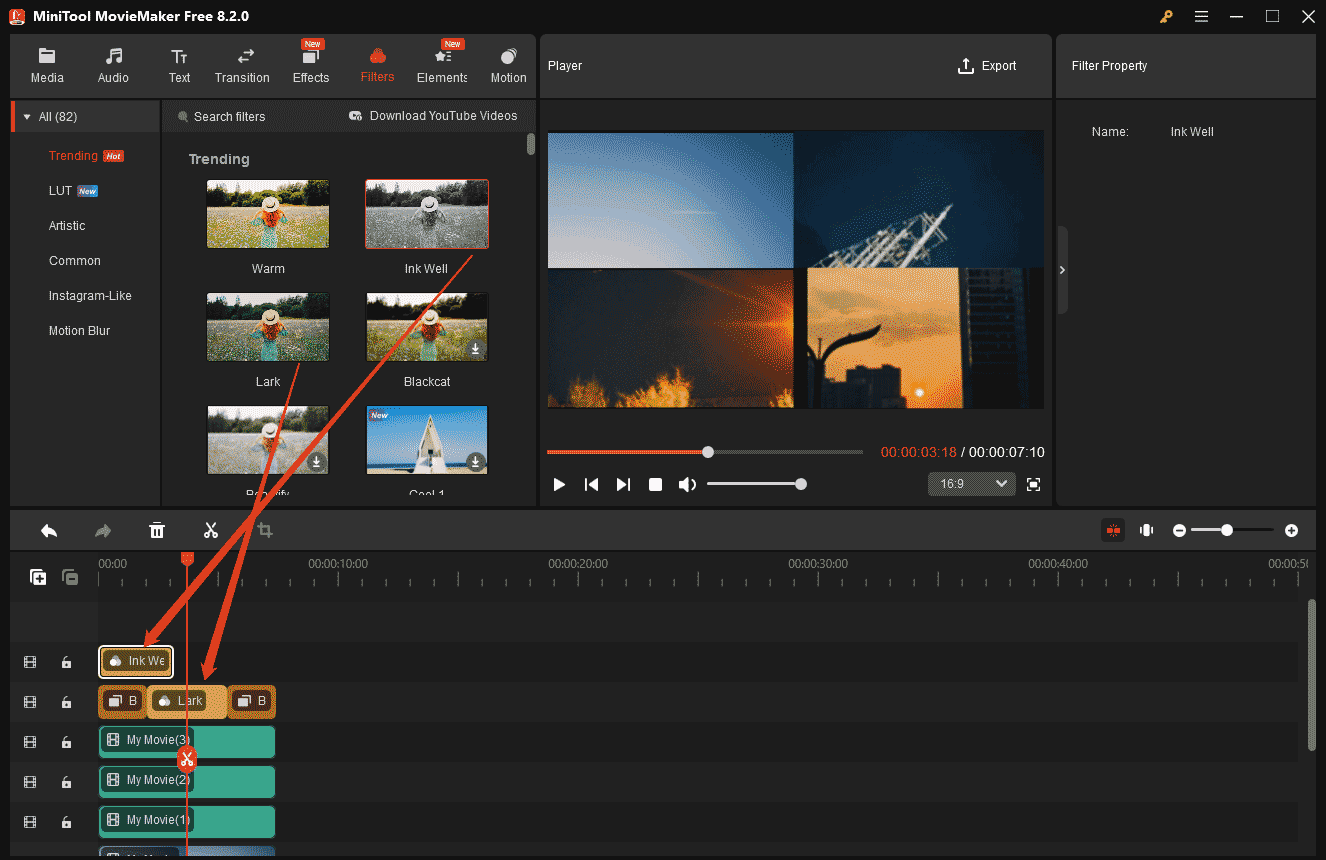Open the Audio tab
The image size is (1326, 860).
pos(113,66)
